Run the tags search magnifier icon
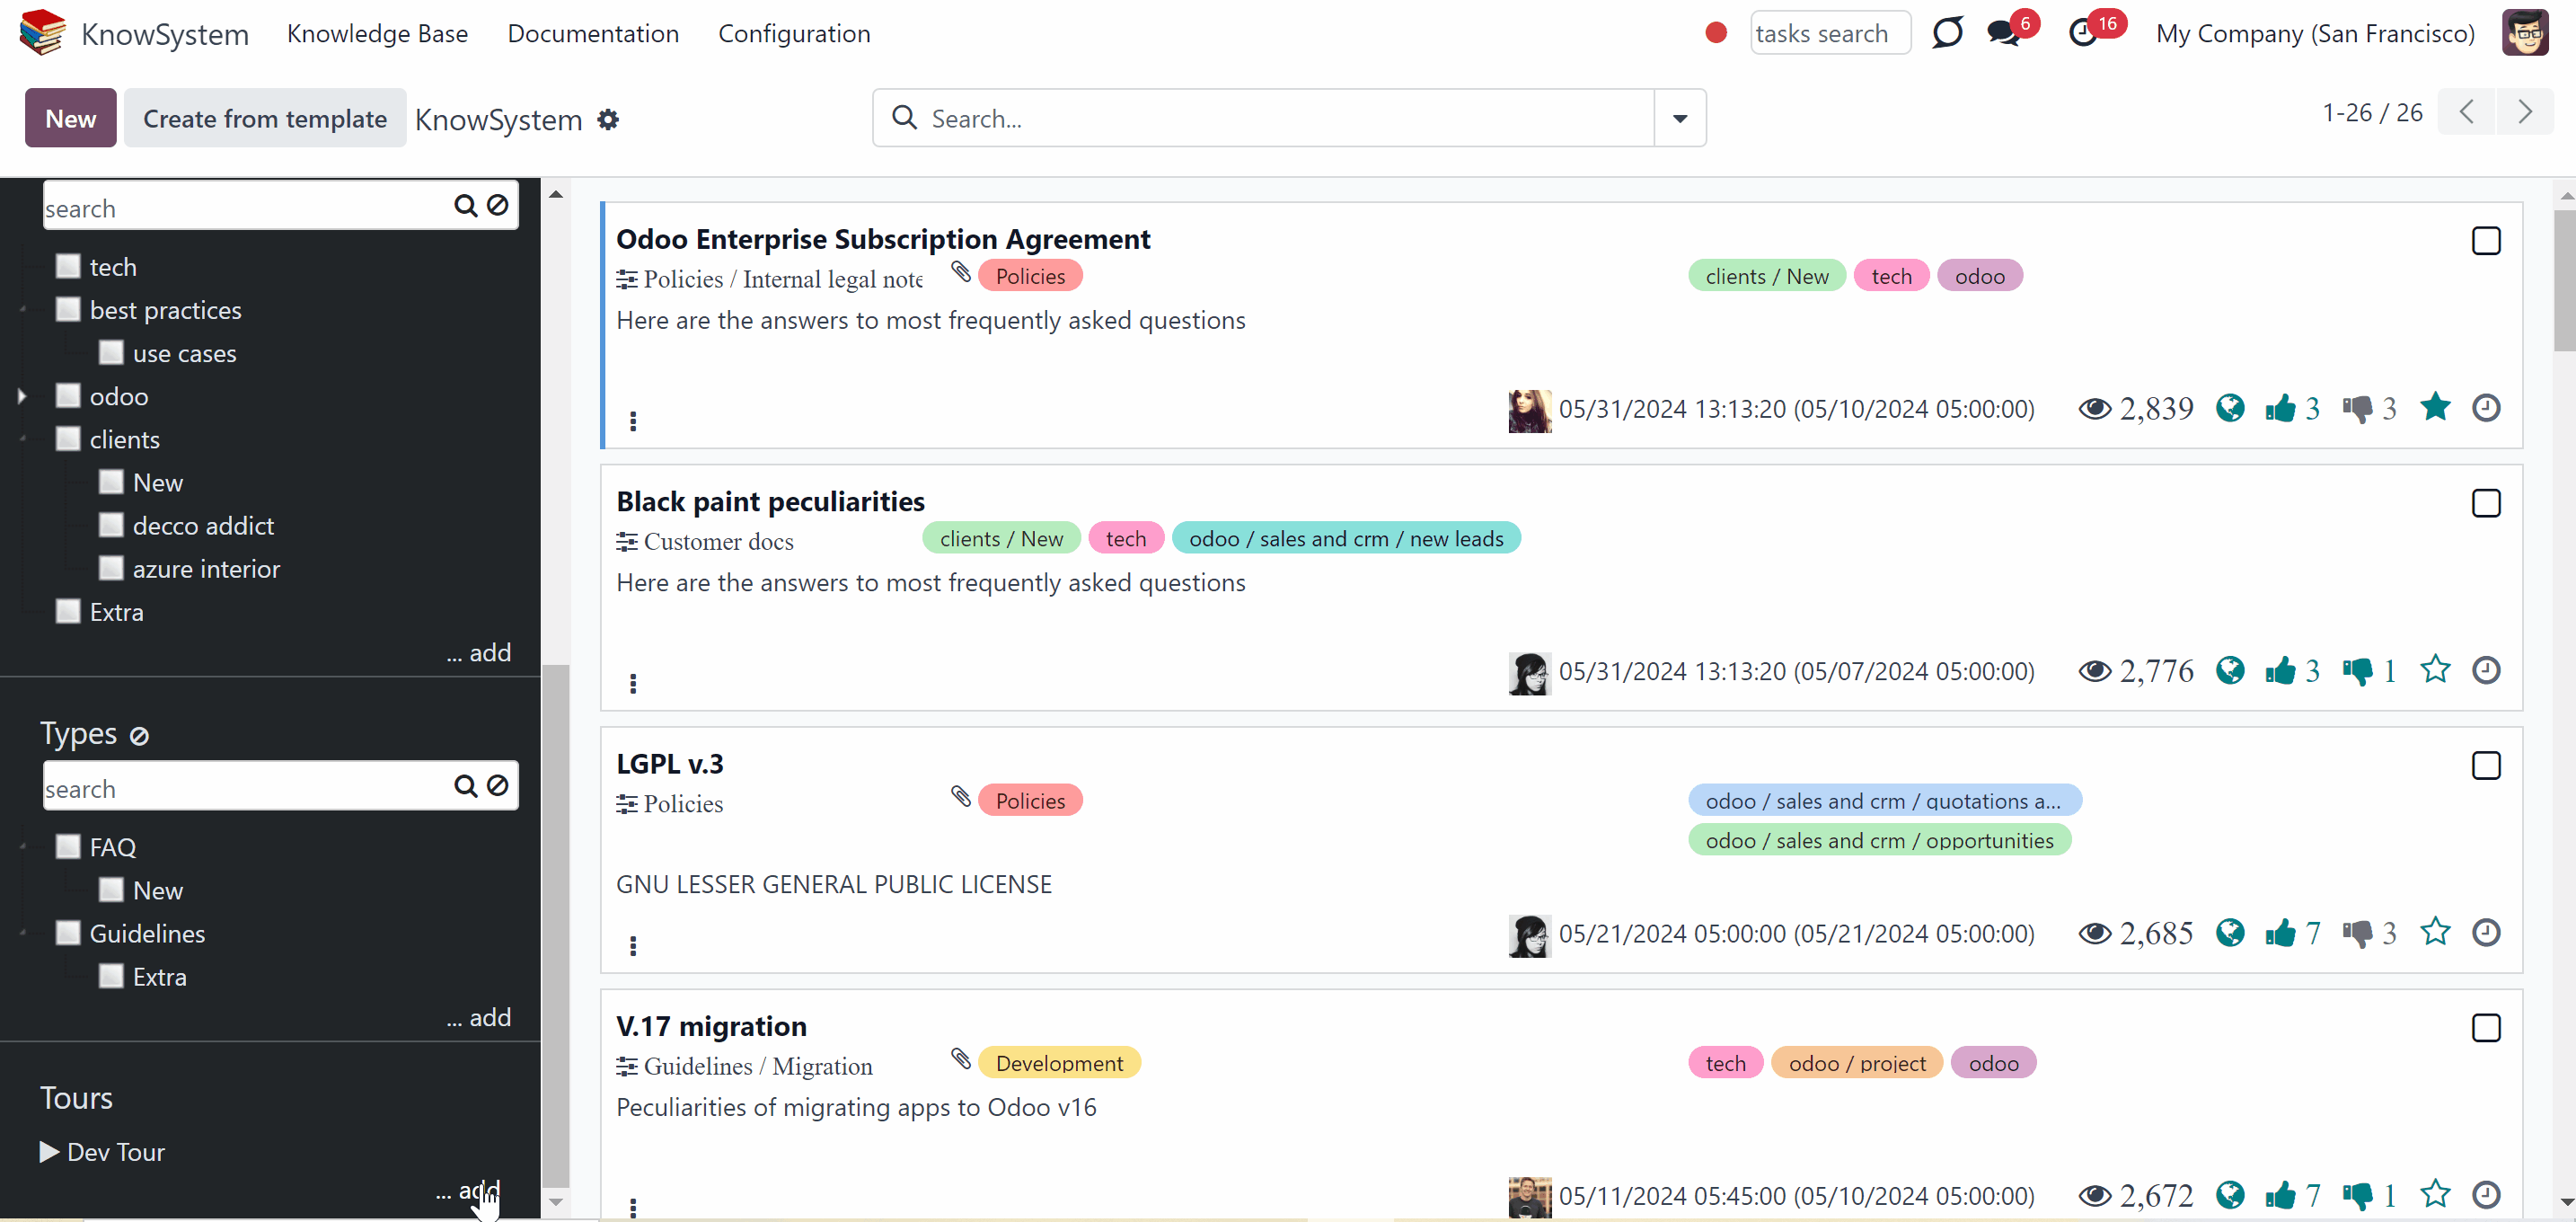The height and width of the screenshot is (1222, 2576). pyautogui.click(x=465, y=205)
